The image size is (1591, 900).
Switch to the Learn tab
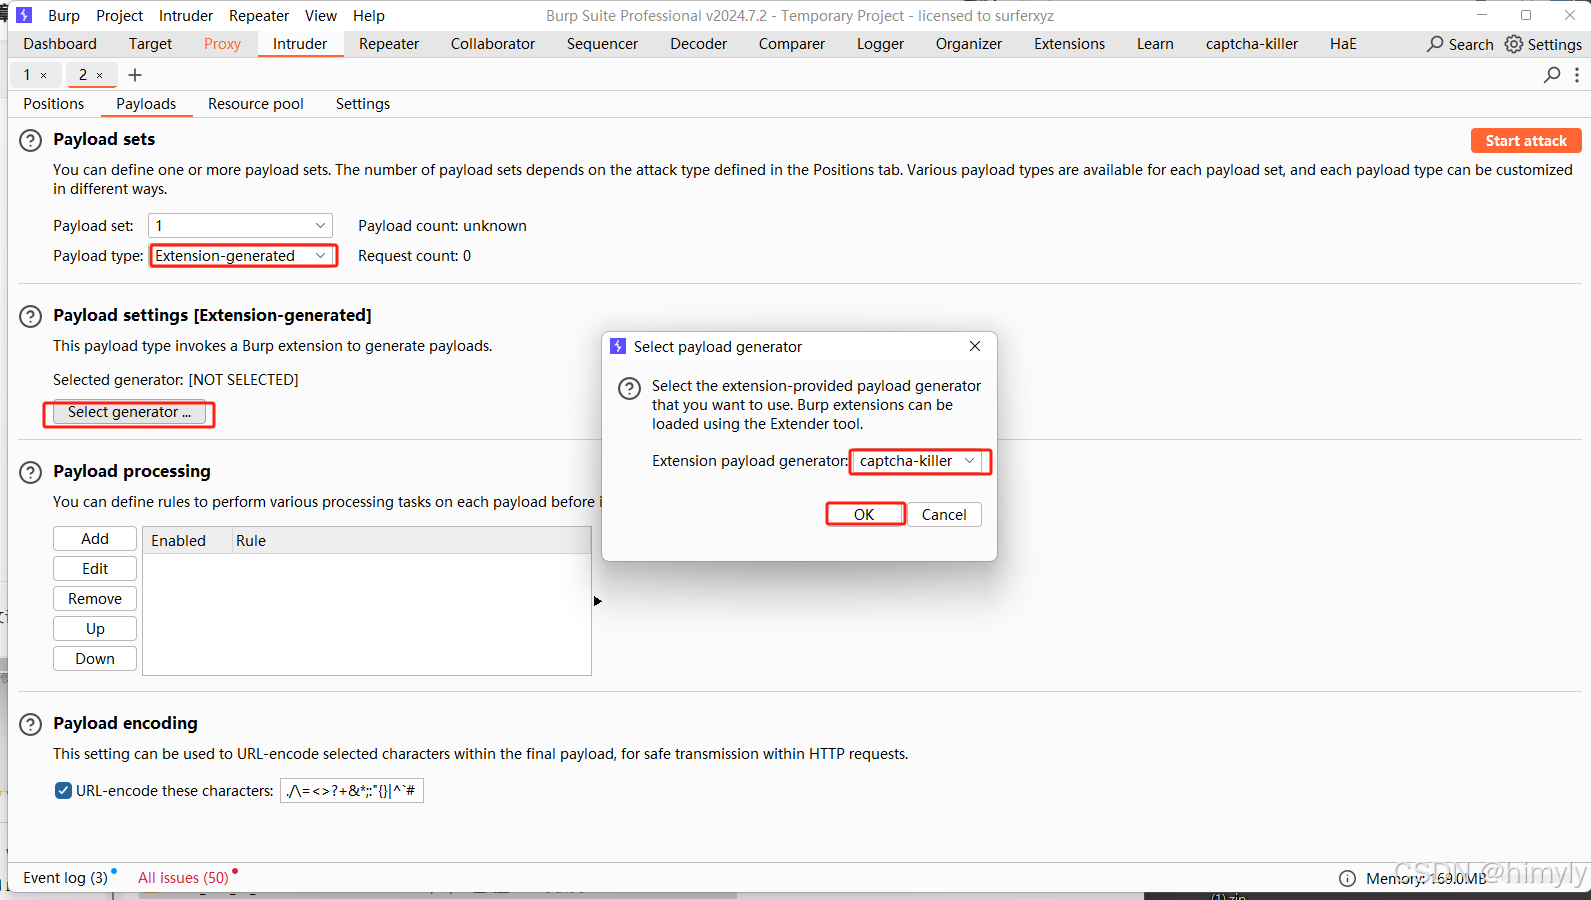1155,44
